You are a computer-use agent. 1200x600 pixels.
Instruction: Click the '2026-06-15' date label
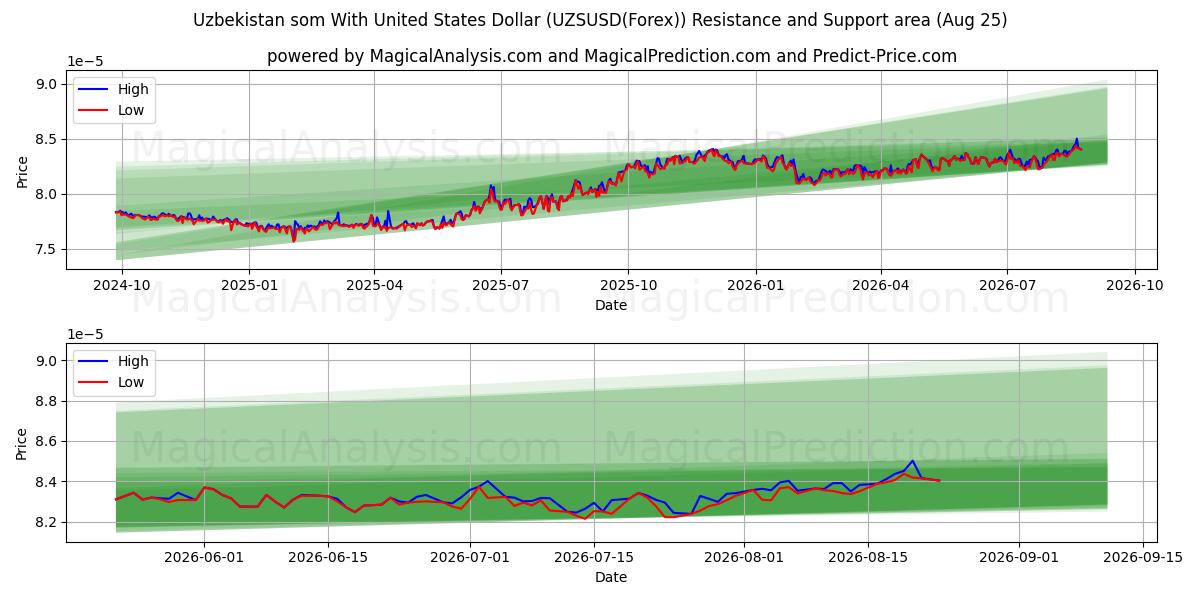point(329,558)
